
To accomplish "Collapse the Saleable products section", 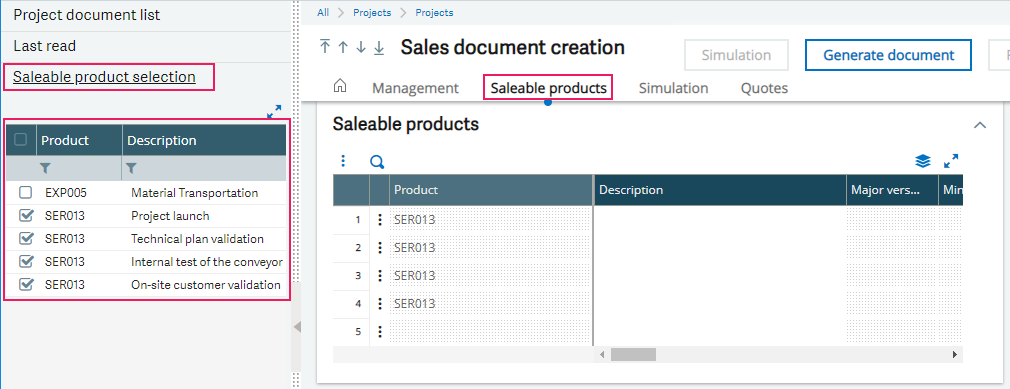I will tap(980, 125).
